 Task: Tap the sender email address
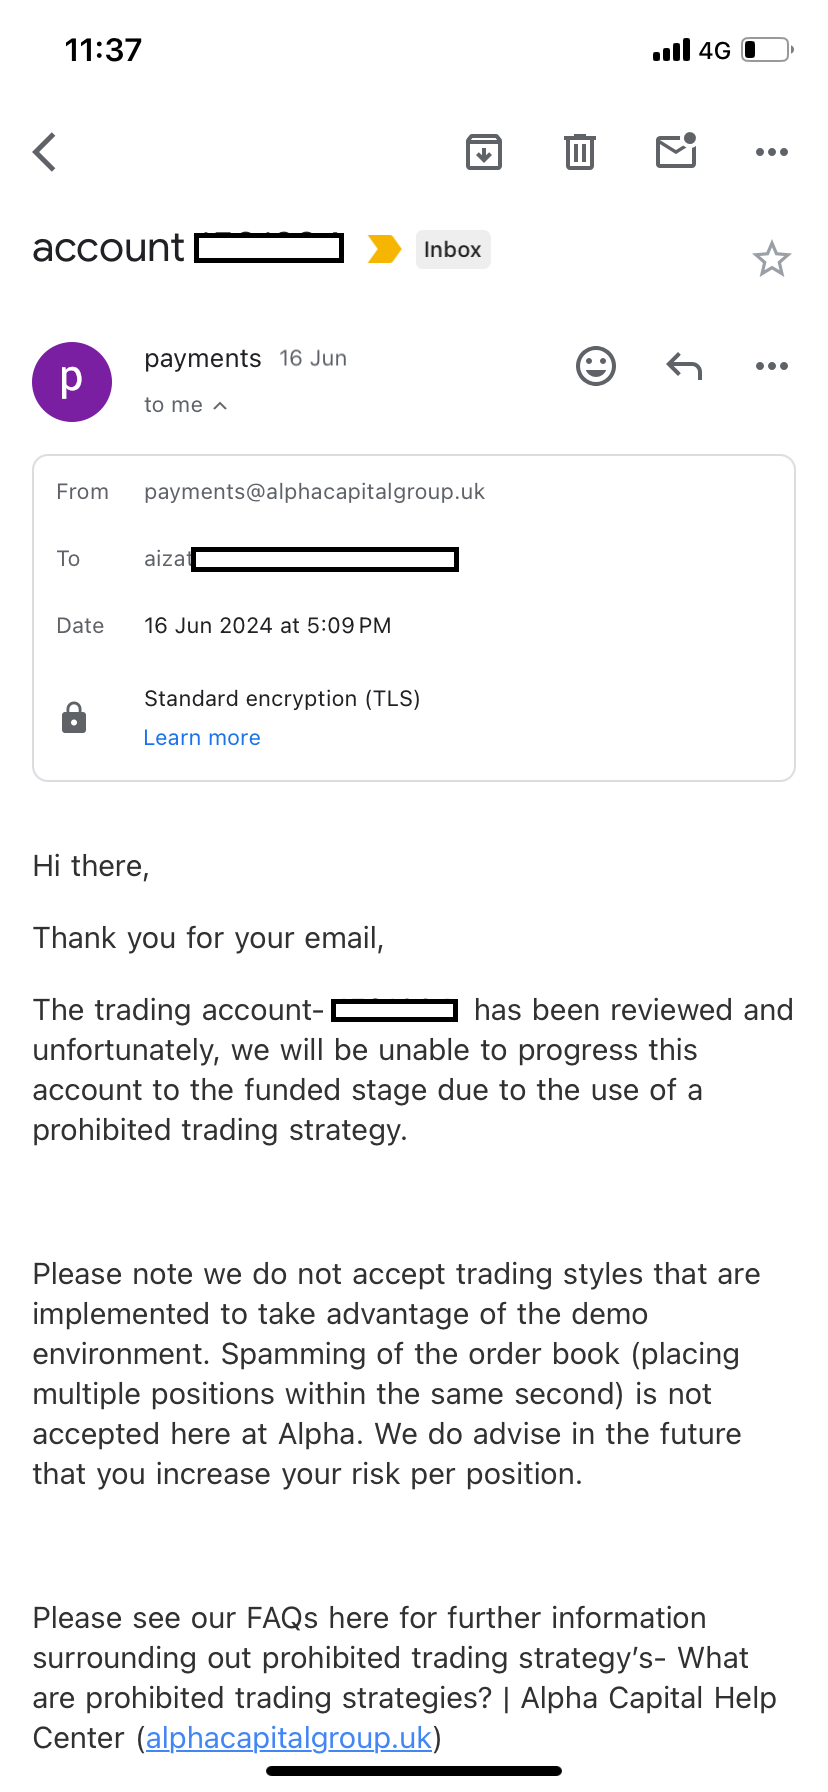314,492
